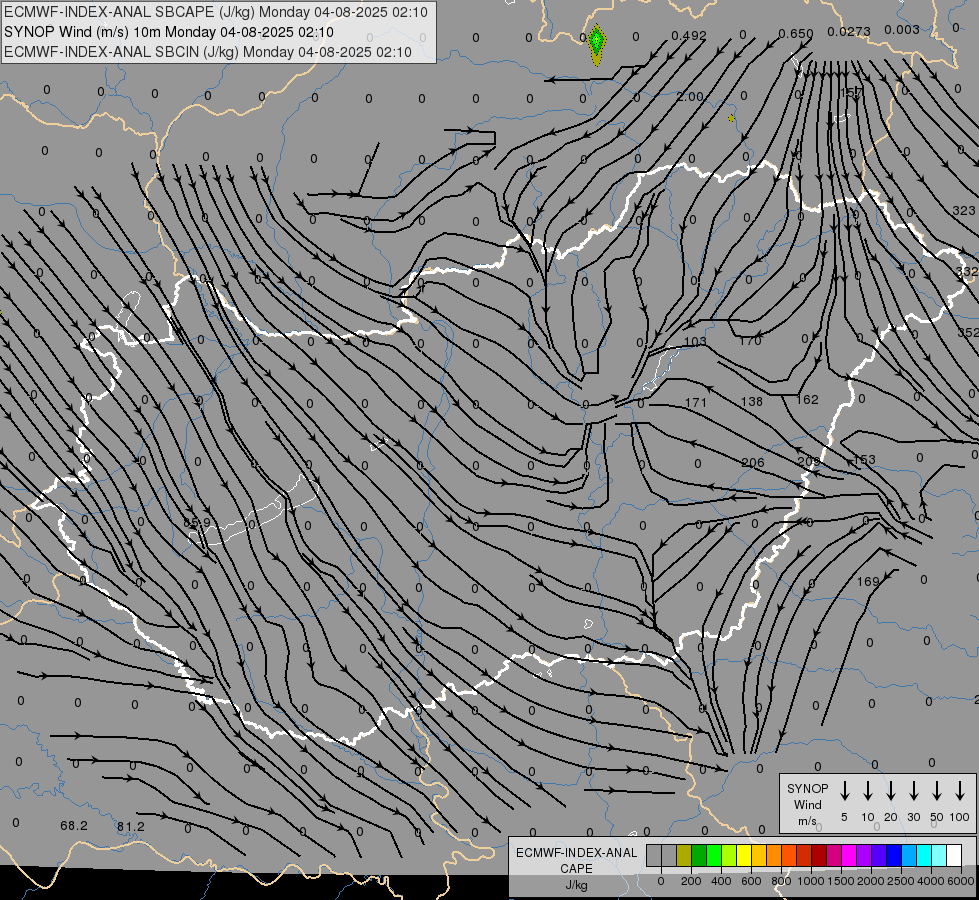This screenshot has height=900, width=979.
Task: Click the ECMWF-INDEX-ANAL CAPE J/kg legend label
Action: click(x=576, y=869)
